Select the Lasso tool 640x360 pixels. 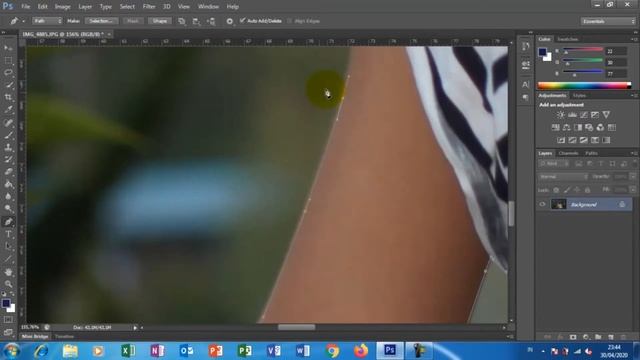coord(8,73)
